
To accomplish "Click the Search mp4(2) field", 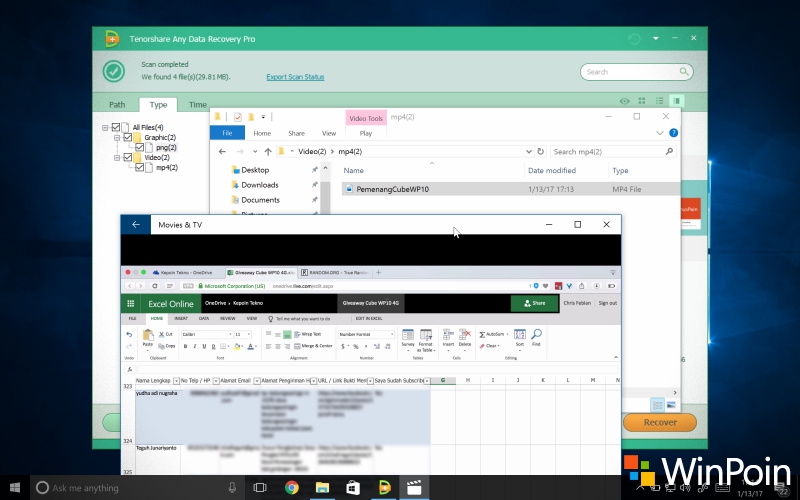I will click(613, 152).
